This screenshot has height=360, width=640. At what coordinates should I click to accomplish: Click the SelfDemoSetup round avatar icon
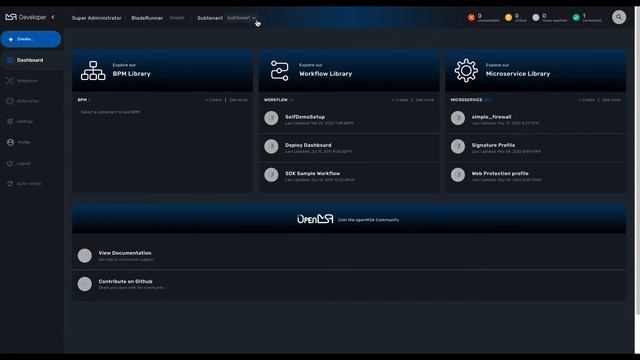[x=271, y=118]
